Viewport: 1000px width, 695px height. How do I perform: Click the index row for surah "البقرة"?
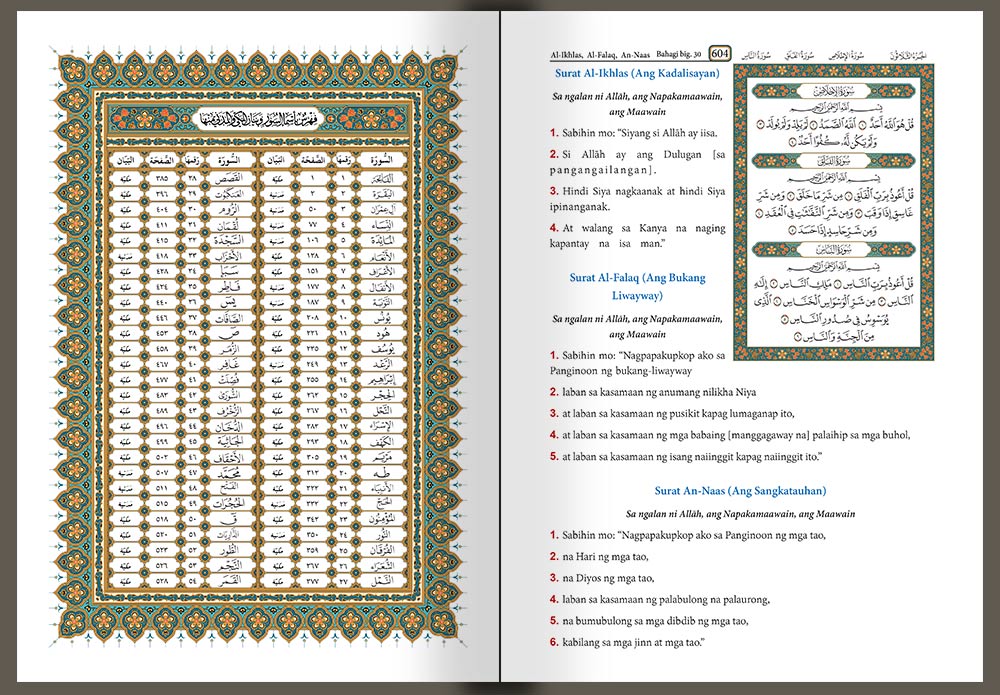pos(335,194)
